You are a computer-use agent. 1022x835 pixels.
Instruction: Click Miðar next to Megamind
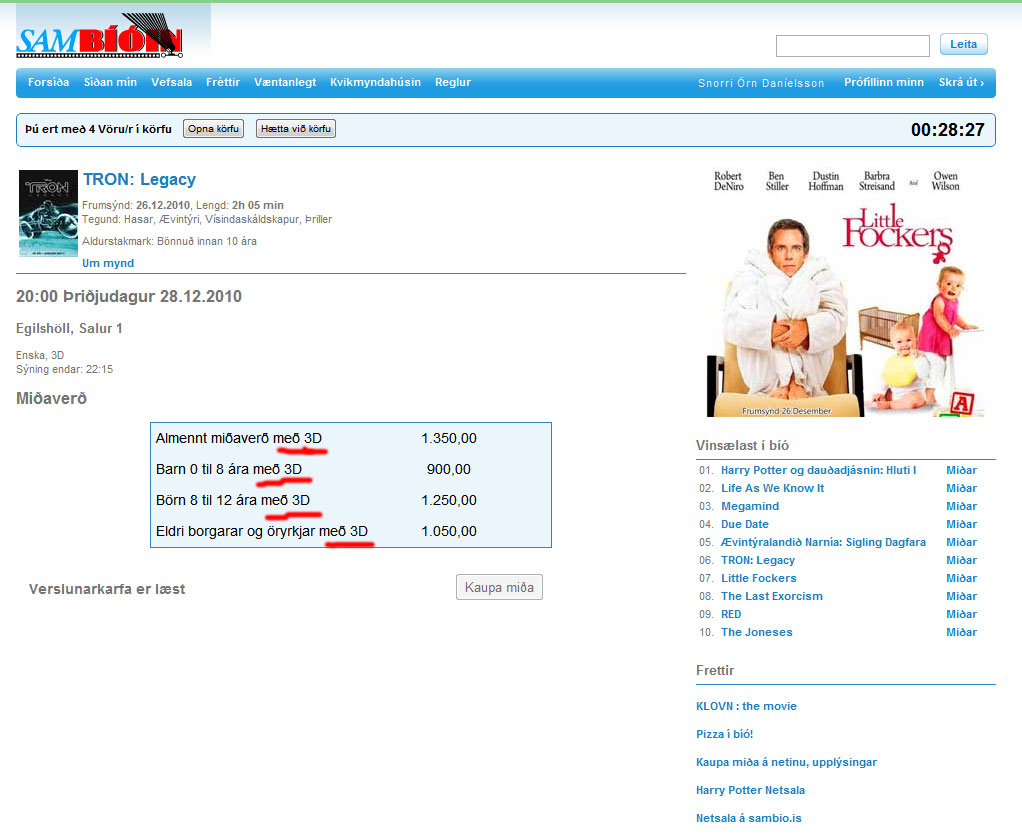click(961, 506)
